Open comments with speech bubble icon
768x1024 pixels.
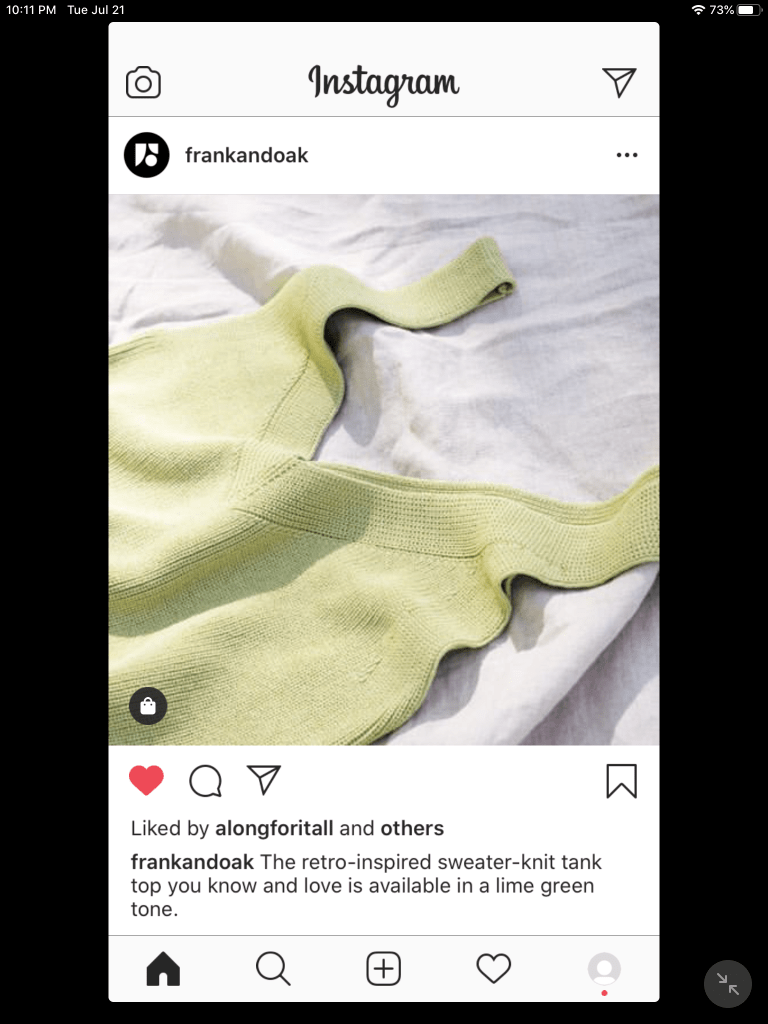coord(206,780)
